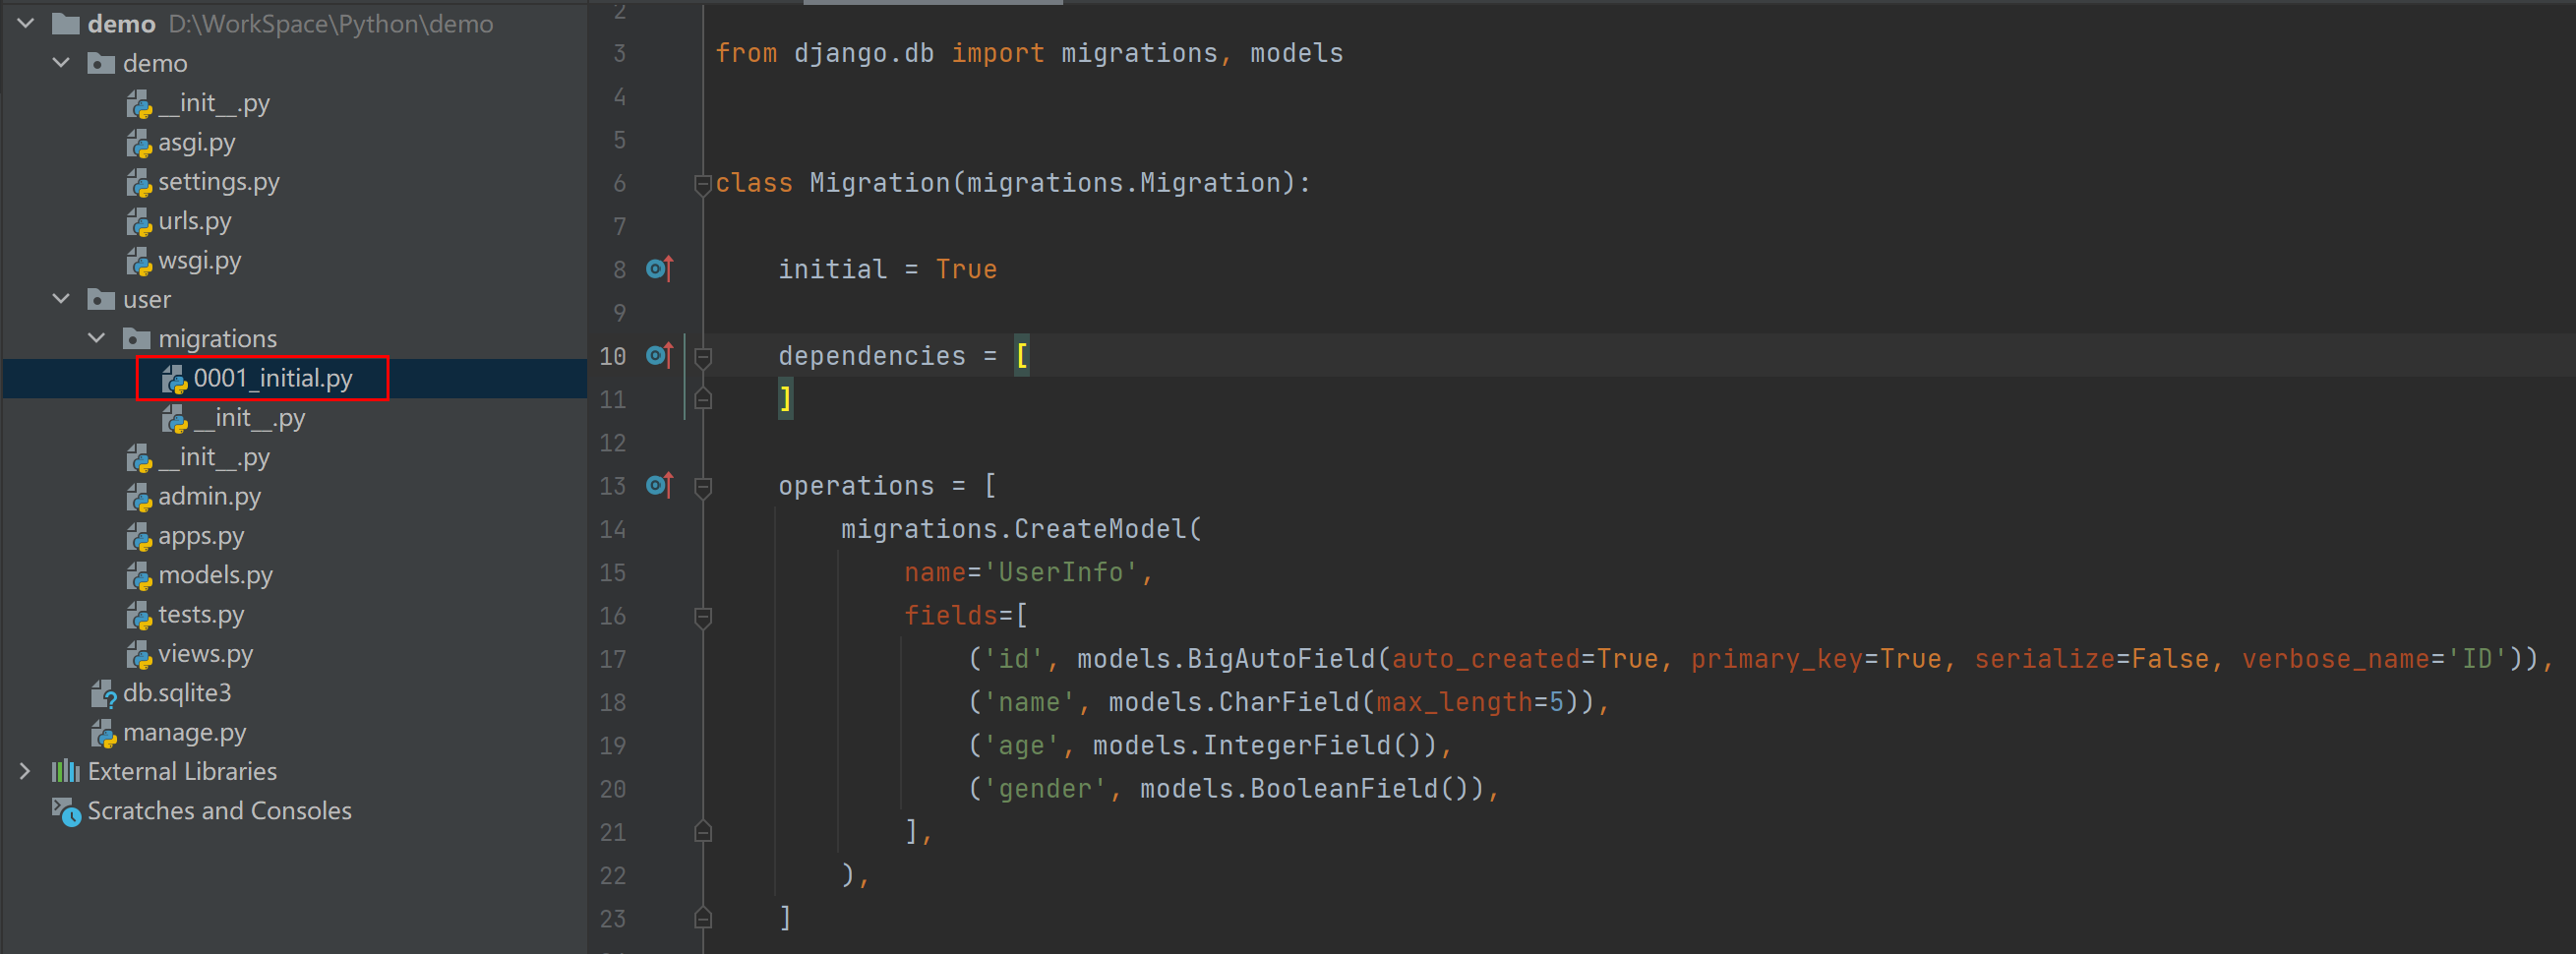Click 'max_length=5' in the name field
Viewport: 2576px width, 954px height.
pyautogui.click(x=1470, y=703)
